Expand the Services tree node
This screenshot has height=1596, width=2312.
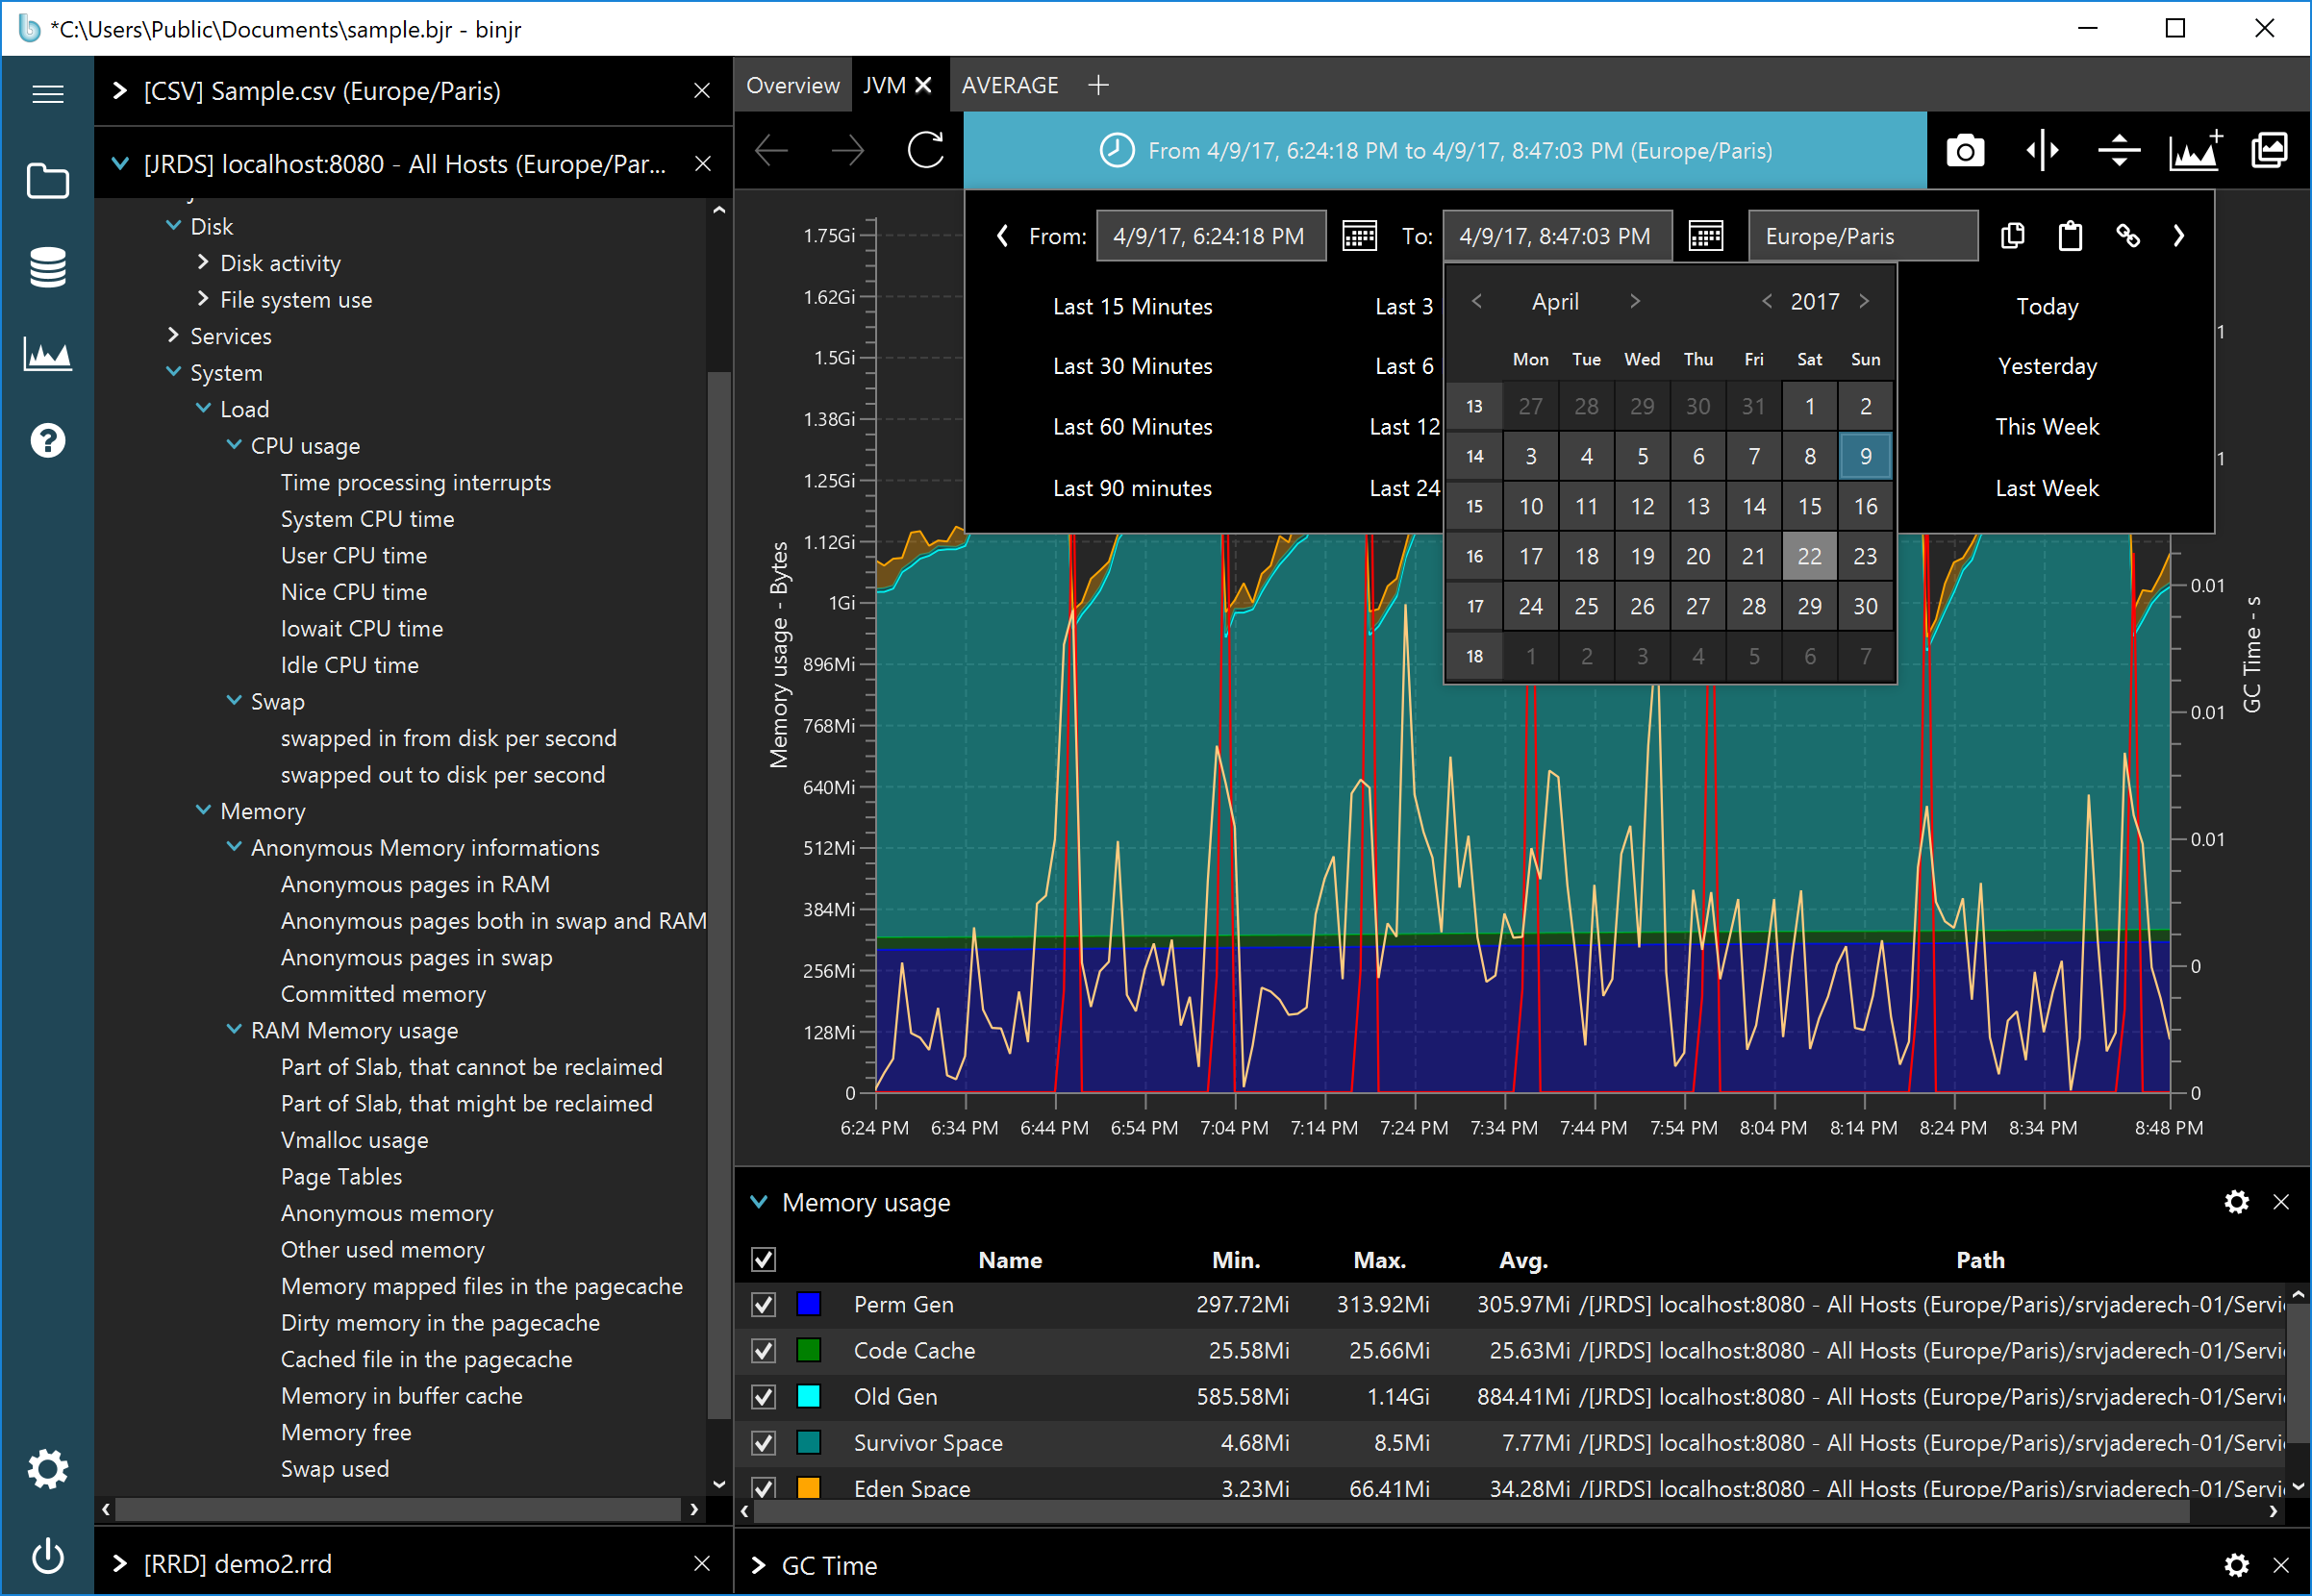click(173, 335)
